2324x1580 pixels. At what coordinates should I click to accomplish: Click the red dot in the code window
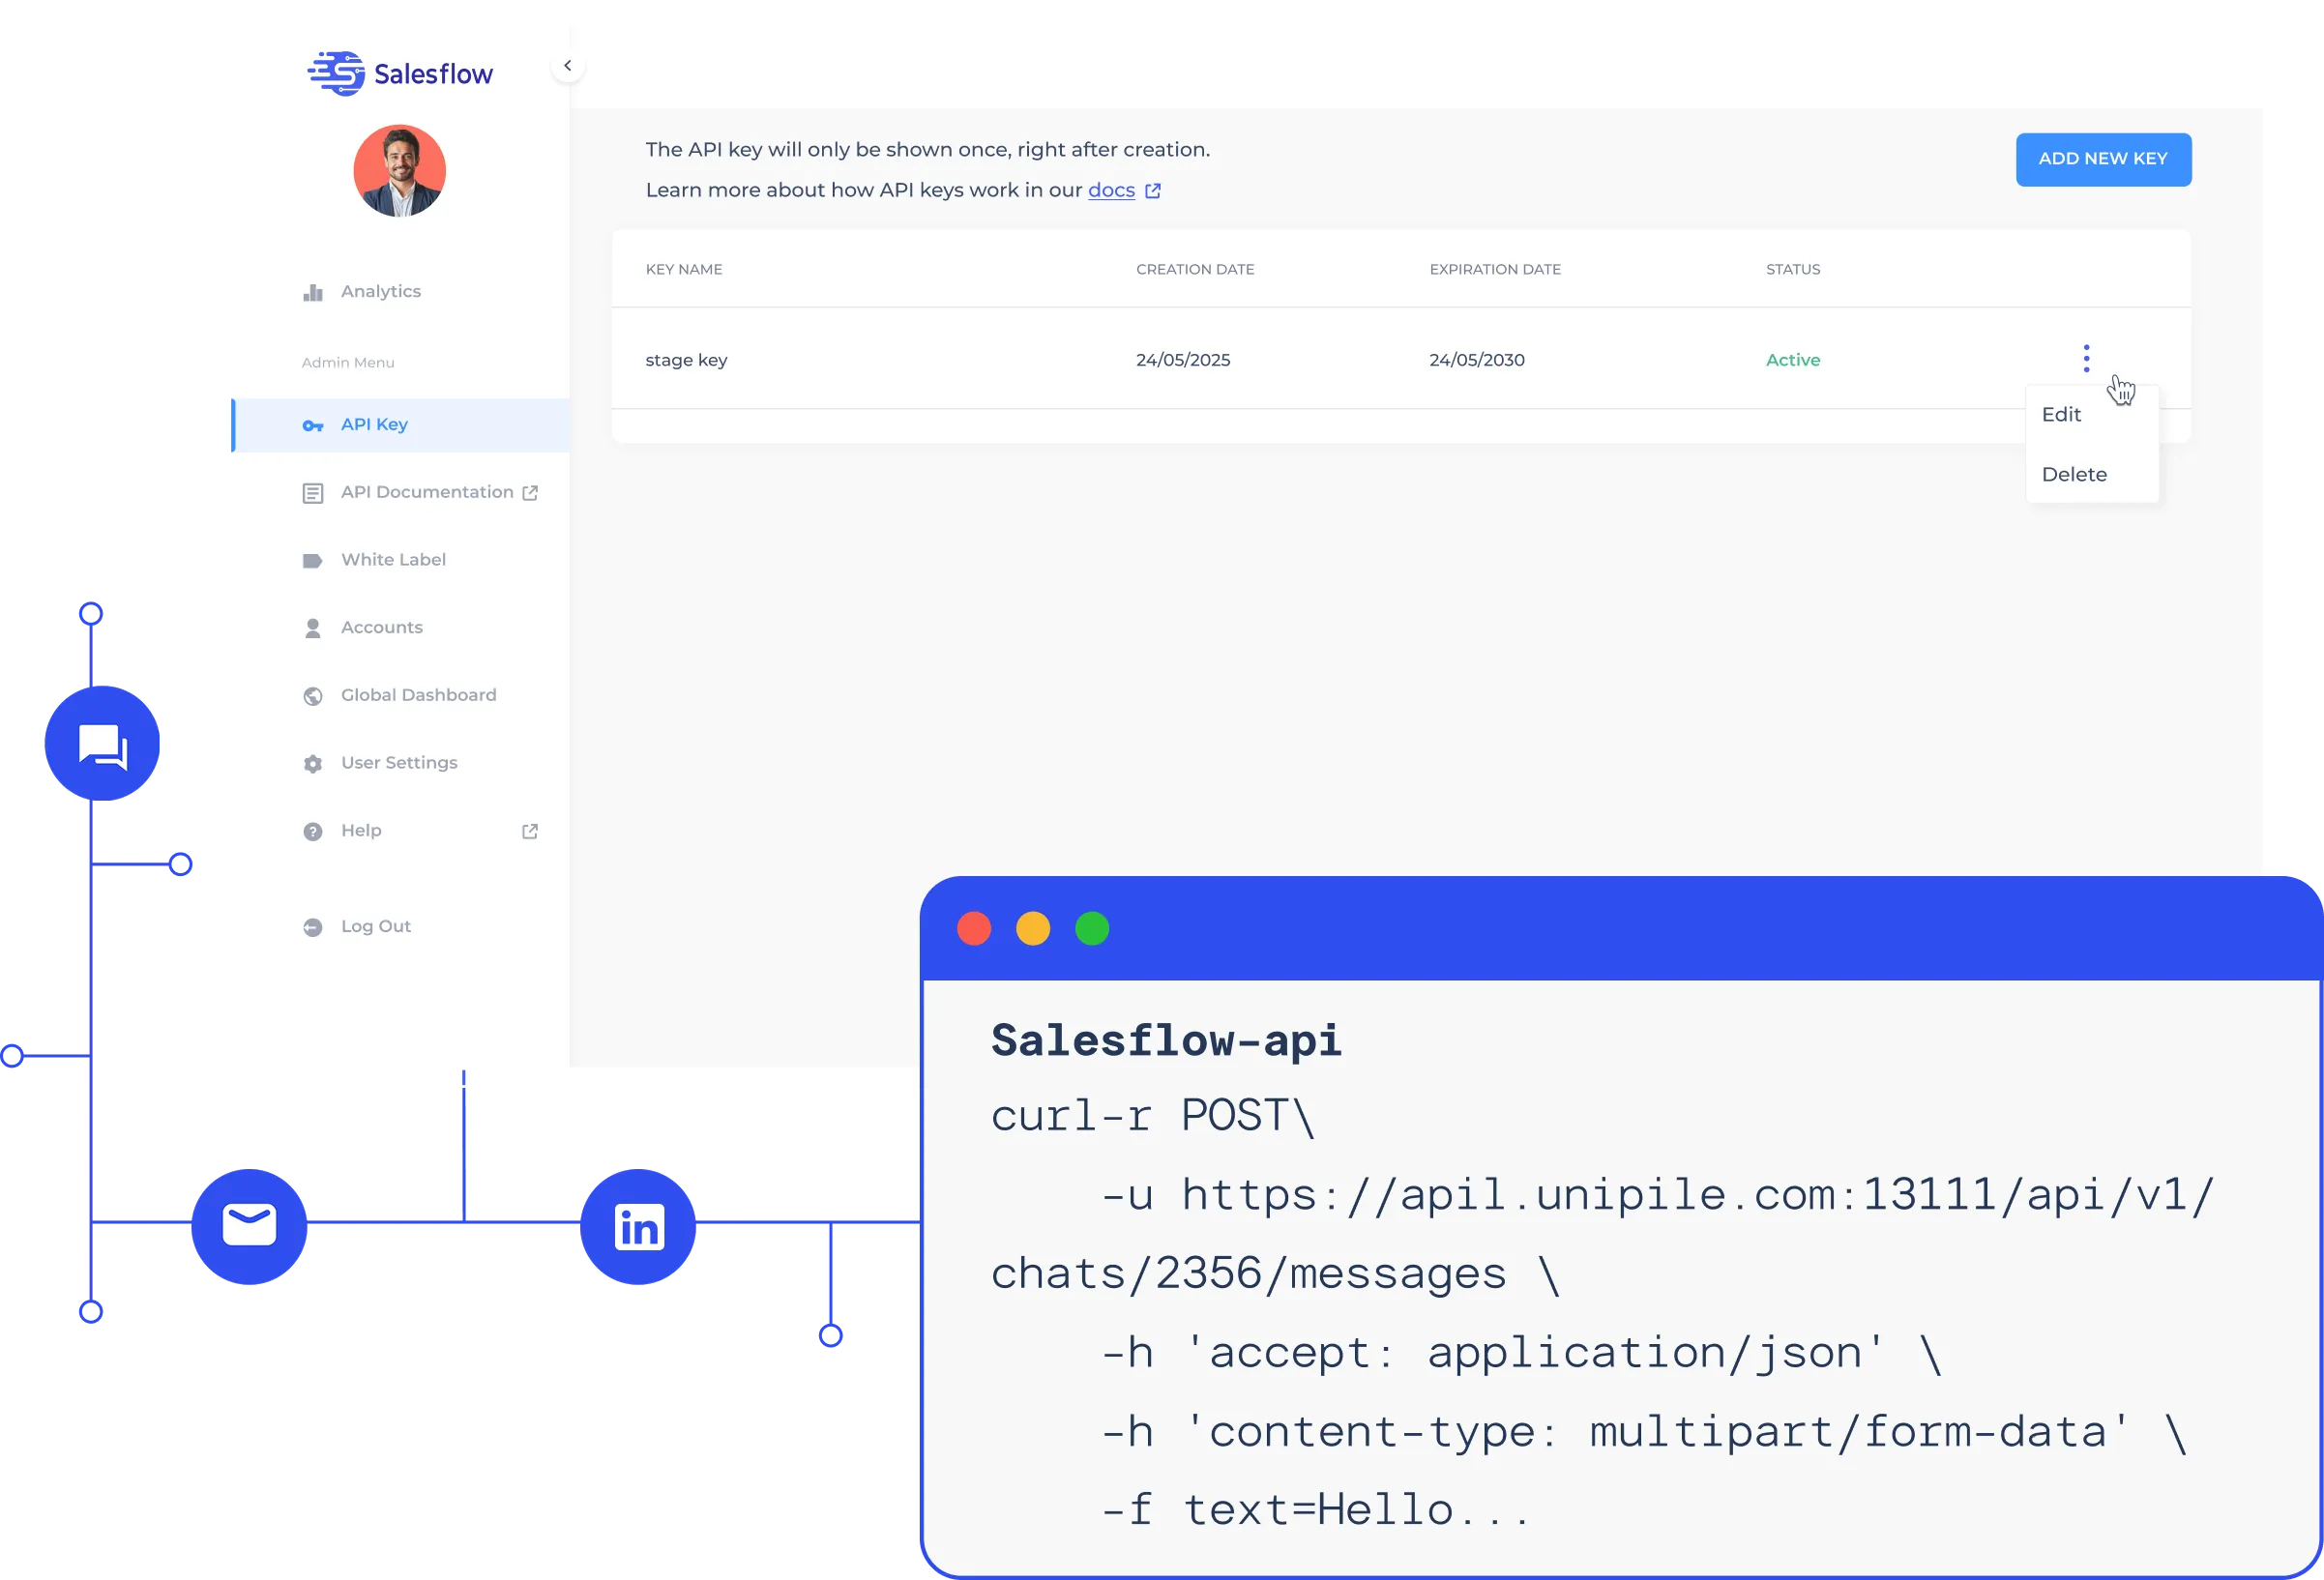point(974,929)
